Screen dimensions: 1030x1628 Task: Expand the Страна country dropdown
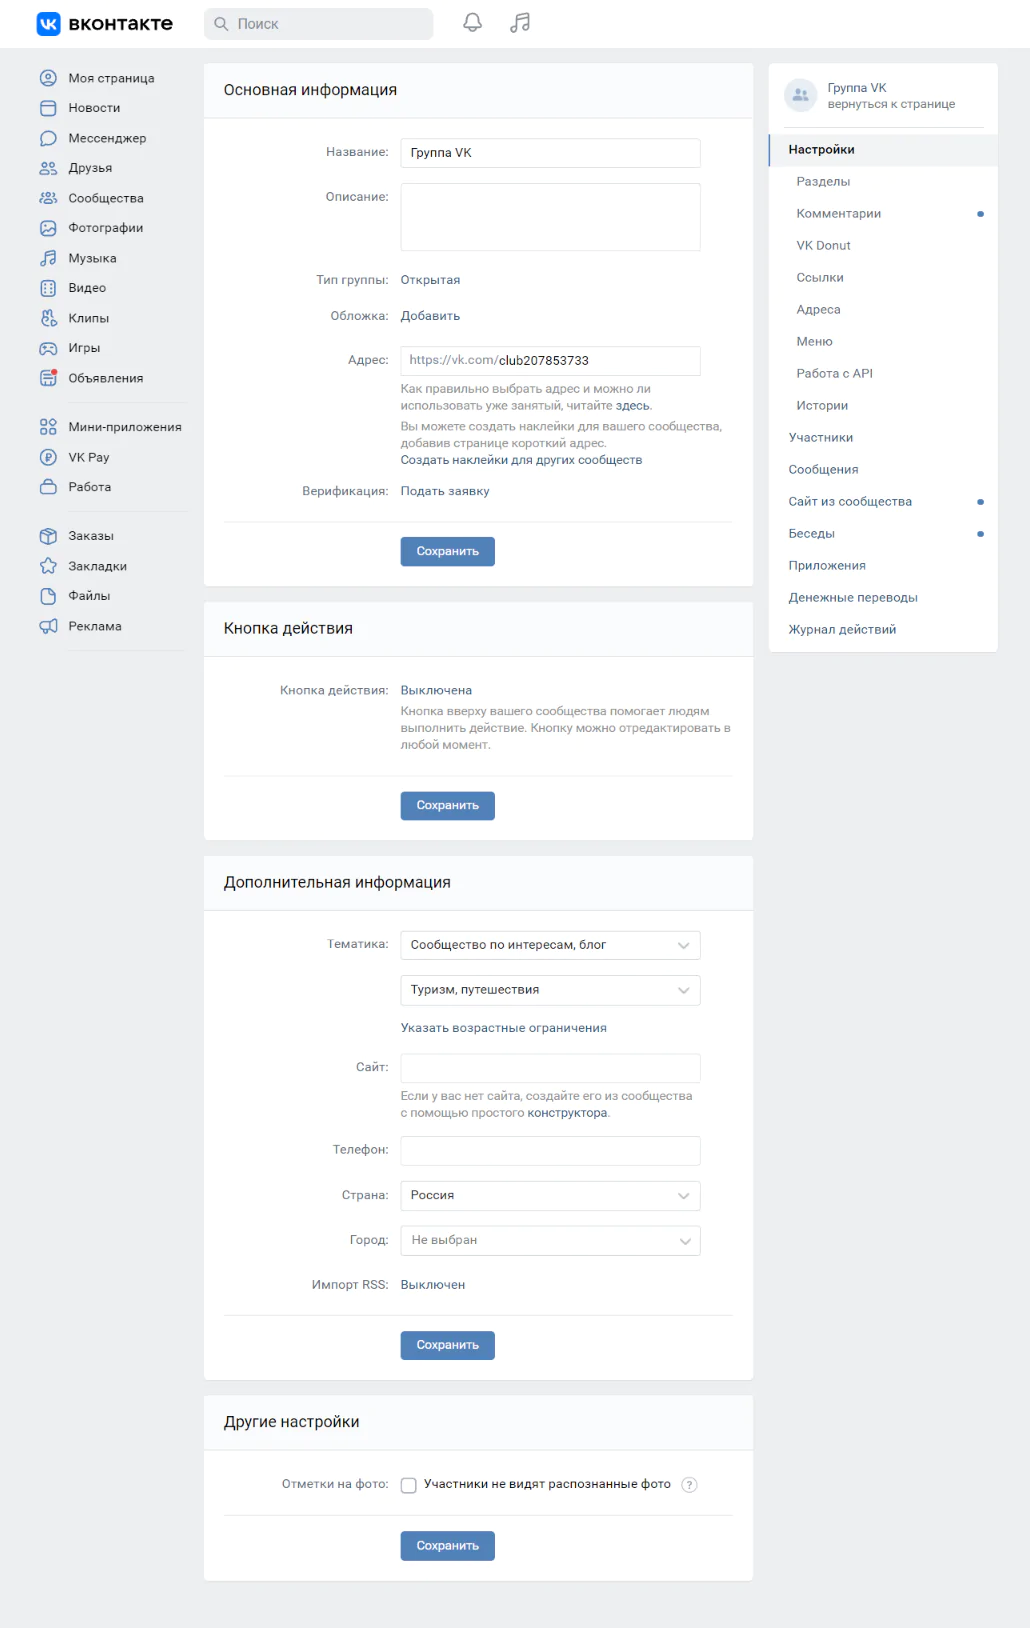pos(550,1196)
